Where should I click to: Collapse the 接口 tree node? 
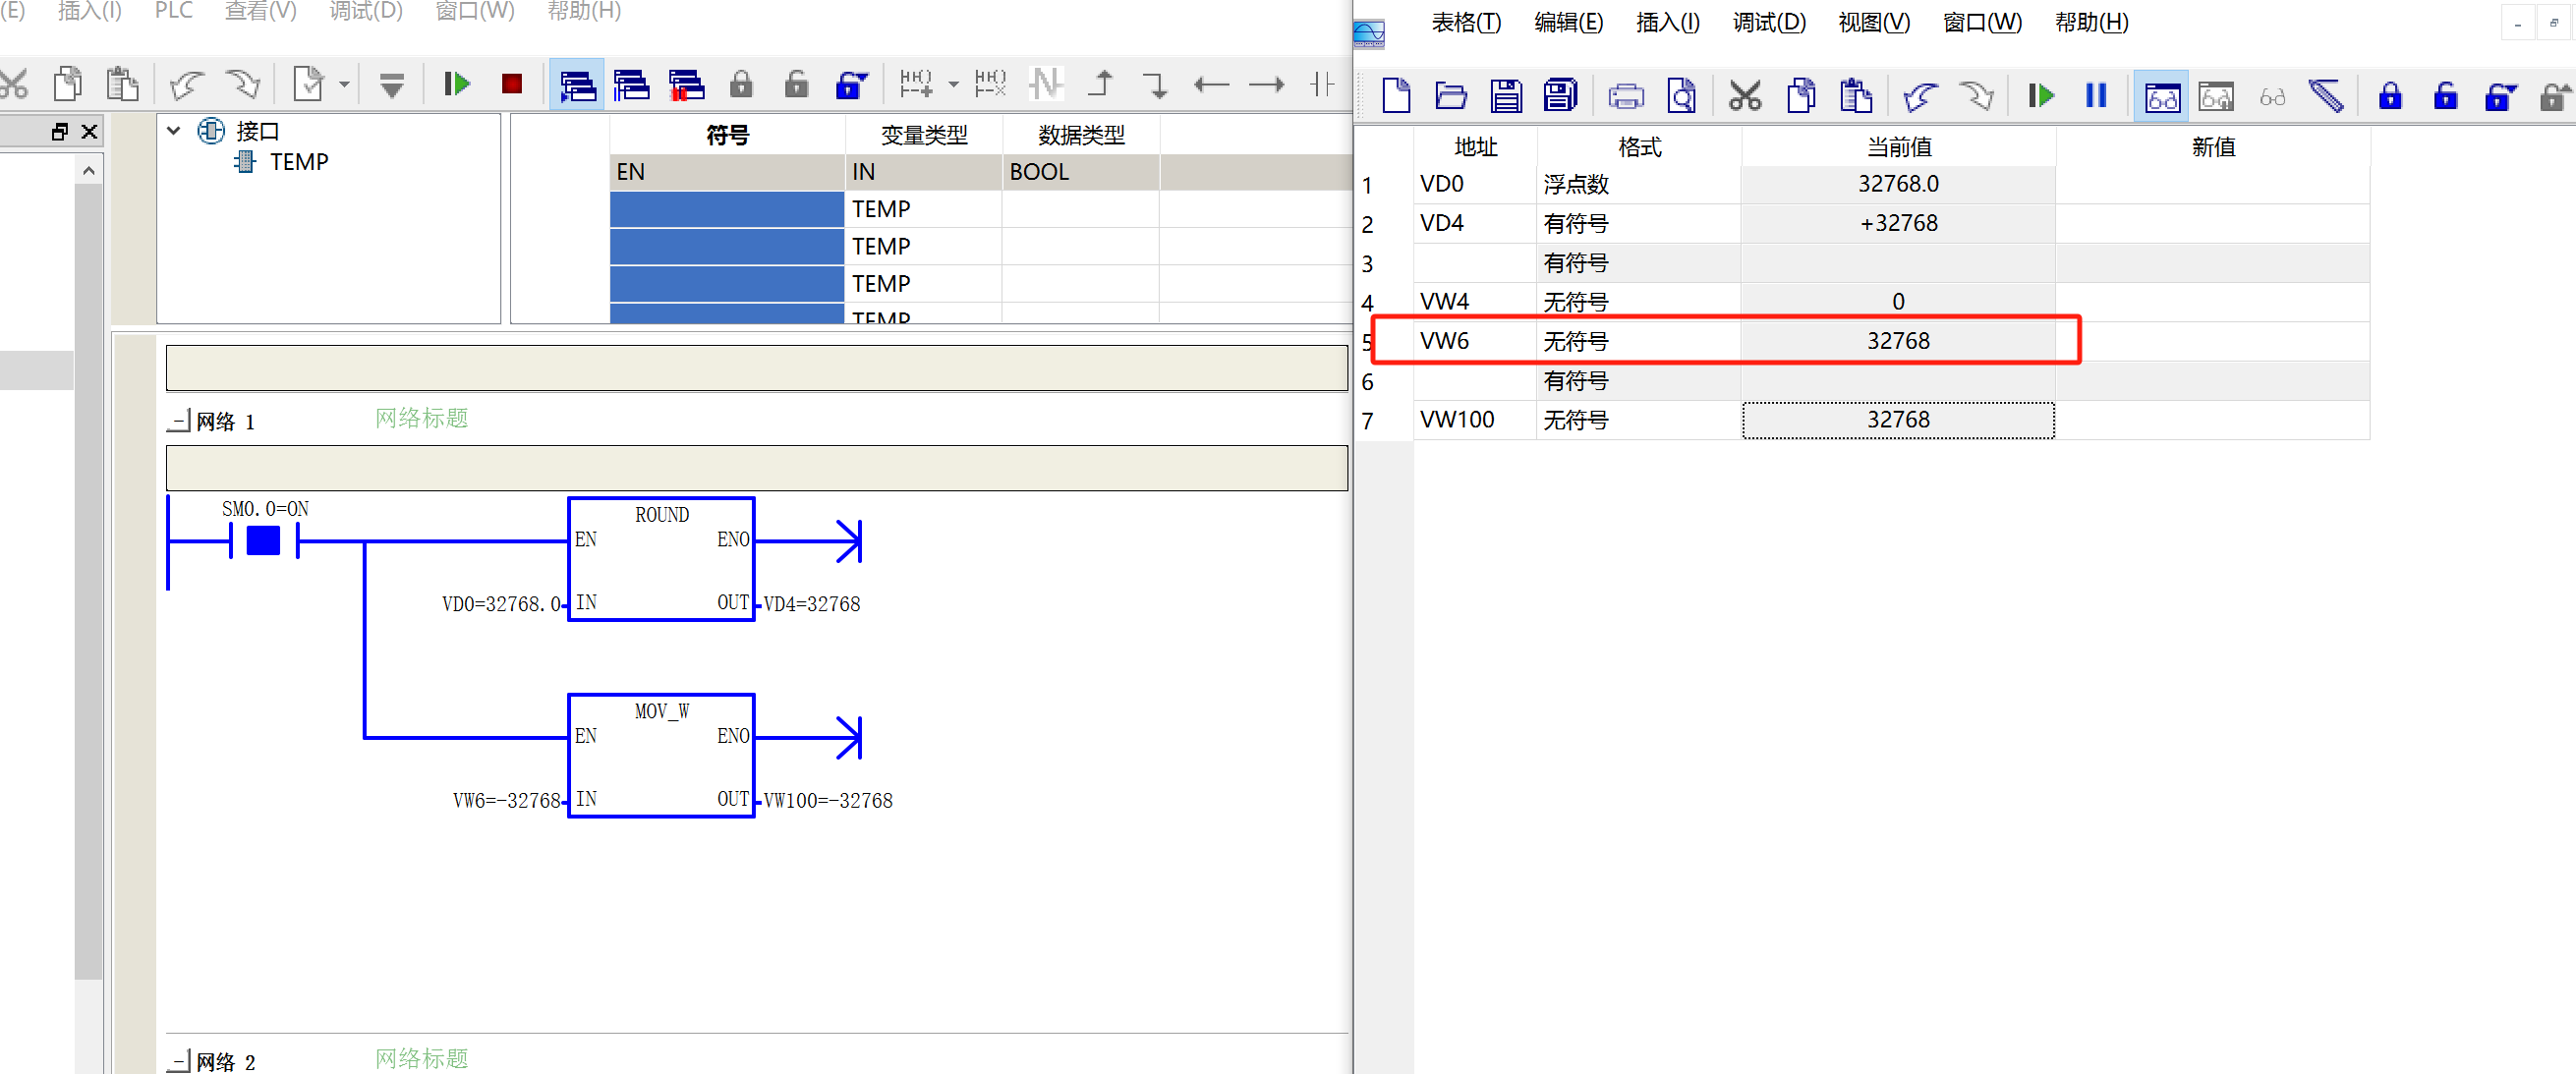point(174,131)
